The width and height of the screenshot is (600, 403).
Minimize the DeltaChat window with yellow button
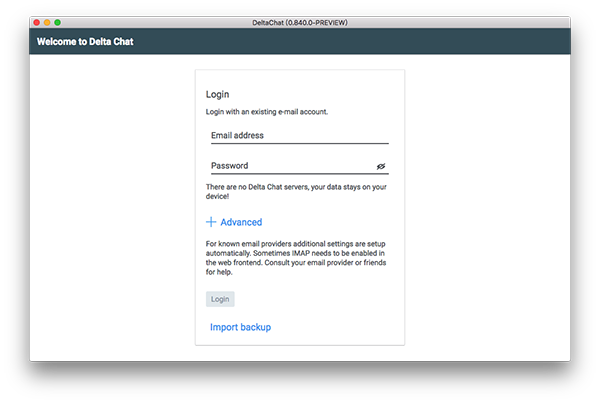47,23
